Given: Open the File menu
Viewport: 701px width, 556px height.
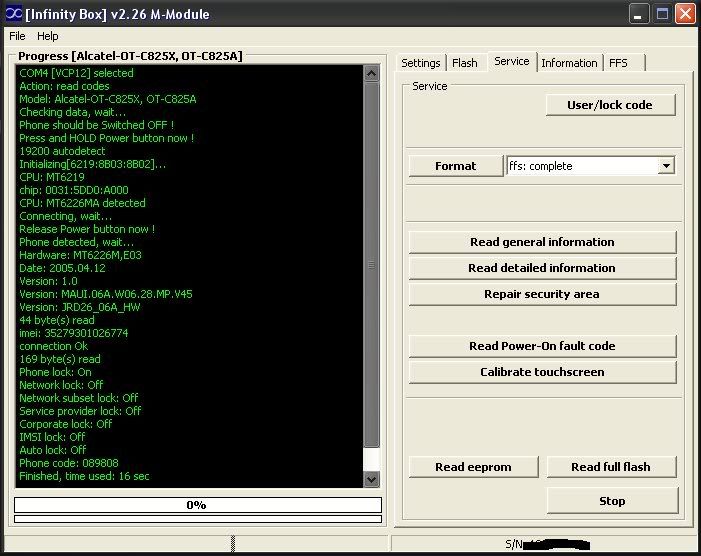Looking at the screenshot, I should [x=17, y=36].
